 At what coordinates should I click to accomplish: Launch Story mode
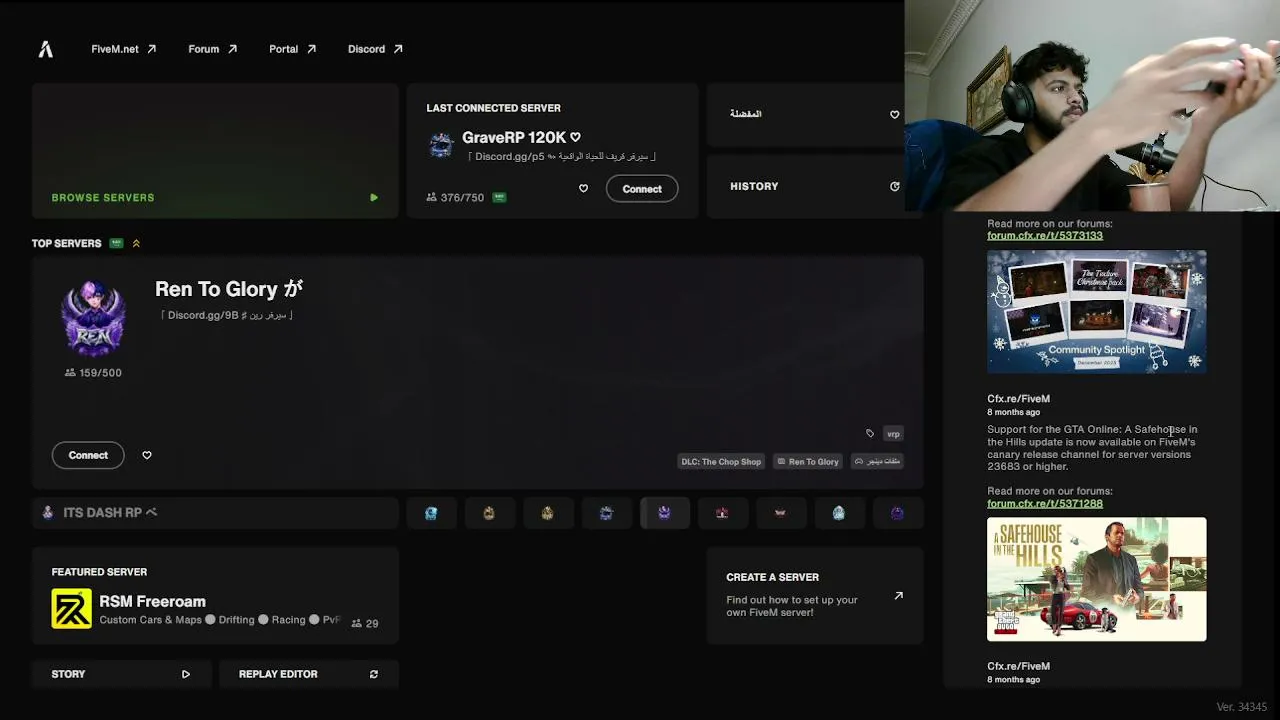click(x=121, y=674)
